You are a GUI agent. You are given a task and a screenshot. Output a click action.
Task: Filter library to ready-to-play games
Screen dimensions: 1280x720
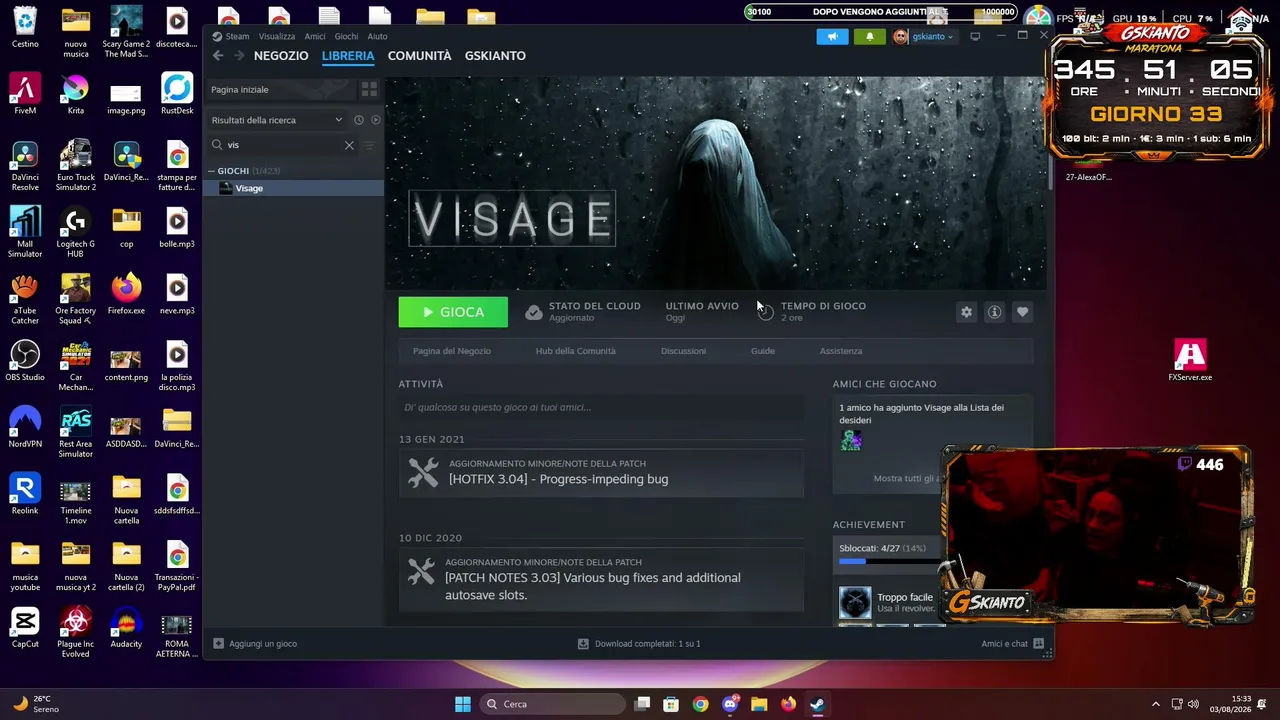point(376,120)
